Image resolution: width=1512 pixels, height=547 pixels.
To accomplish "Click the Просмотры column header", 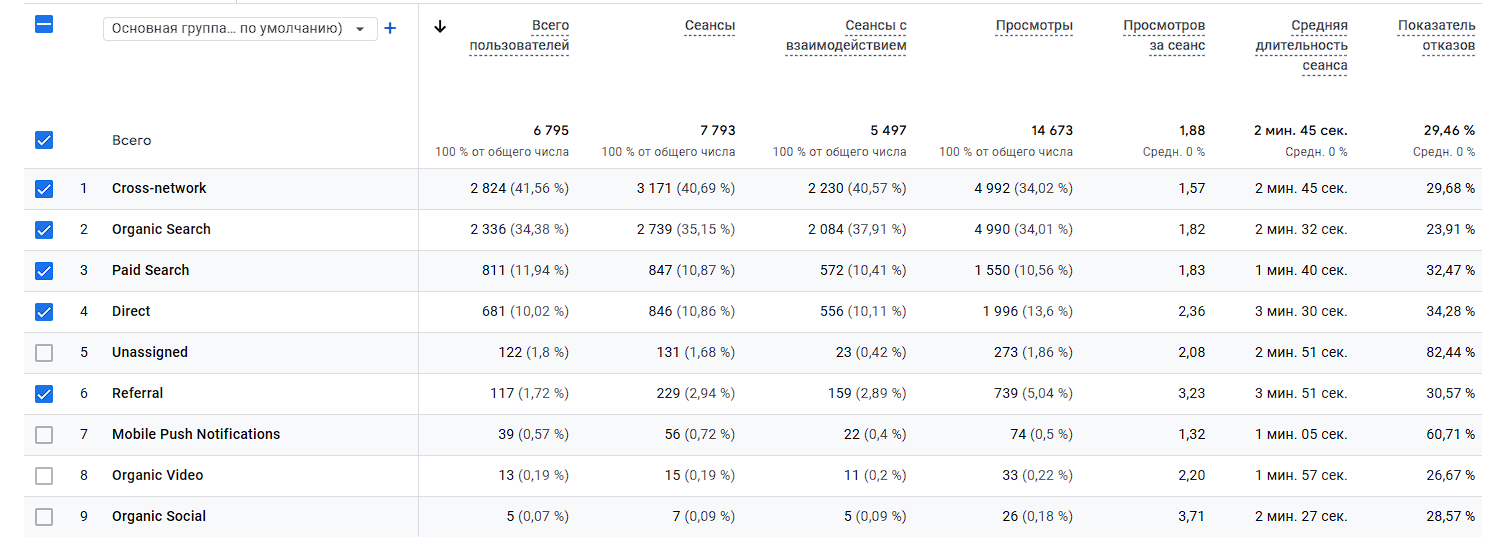I will 1034,26.
